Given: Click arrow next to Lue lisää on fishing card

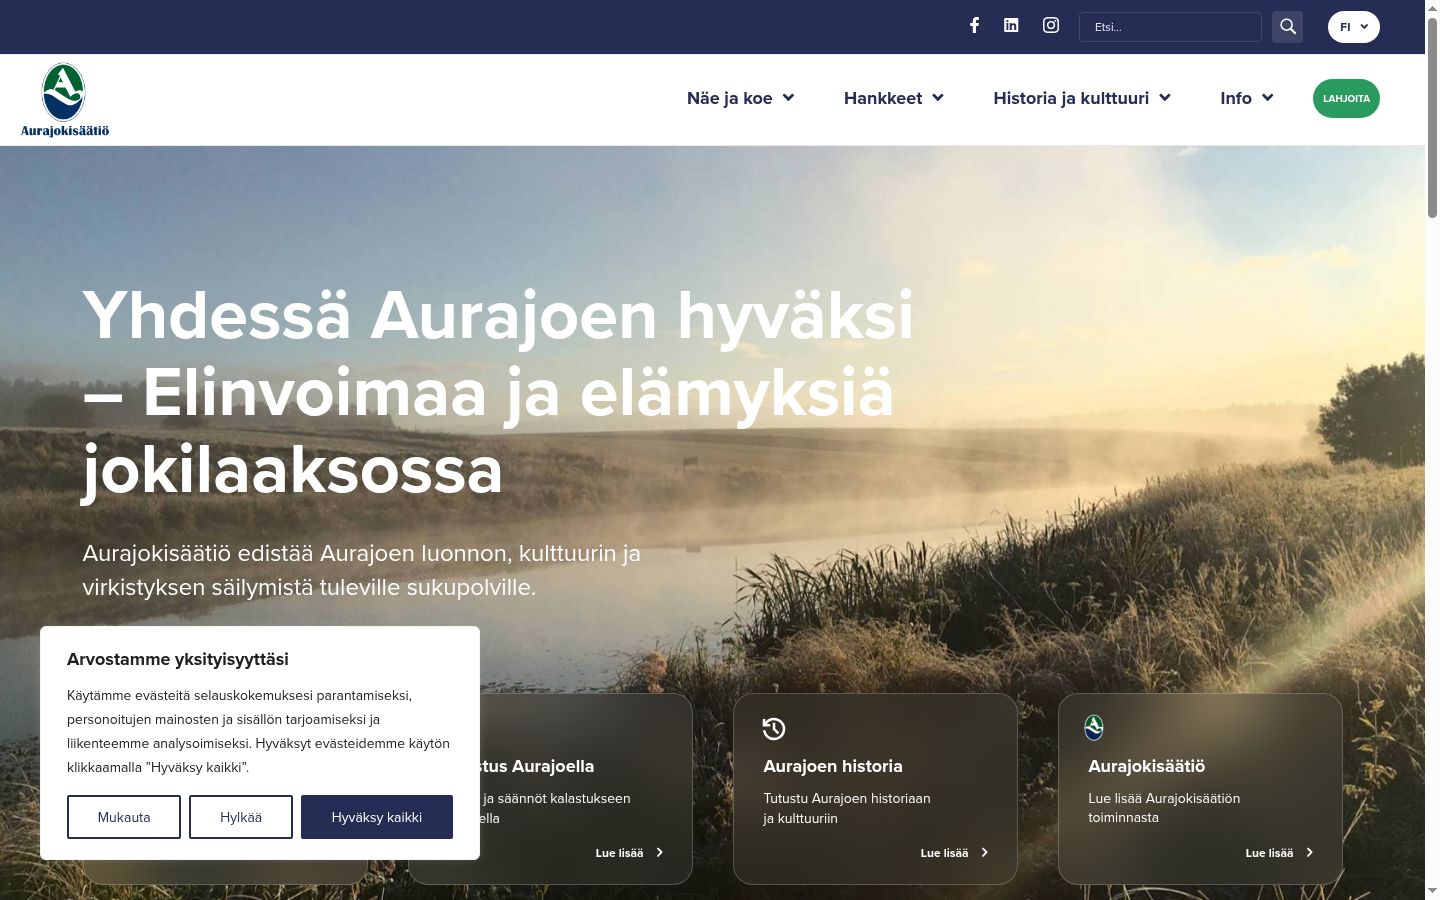Looking at the screenshot, I should click(x=659, y=853).
